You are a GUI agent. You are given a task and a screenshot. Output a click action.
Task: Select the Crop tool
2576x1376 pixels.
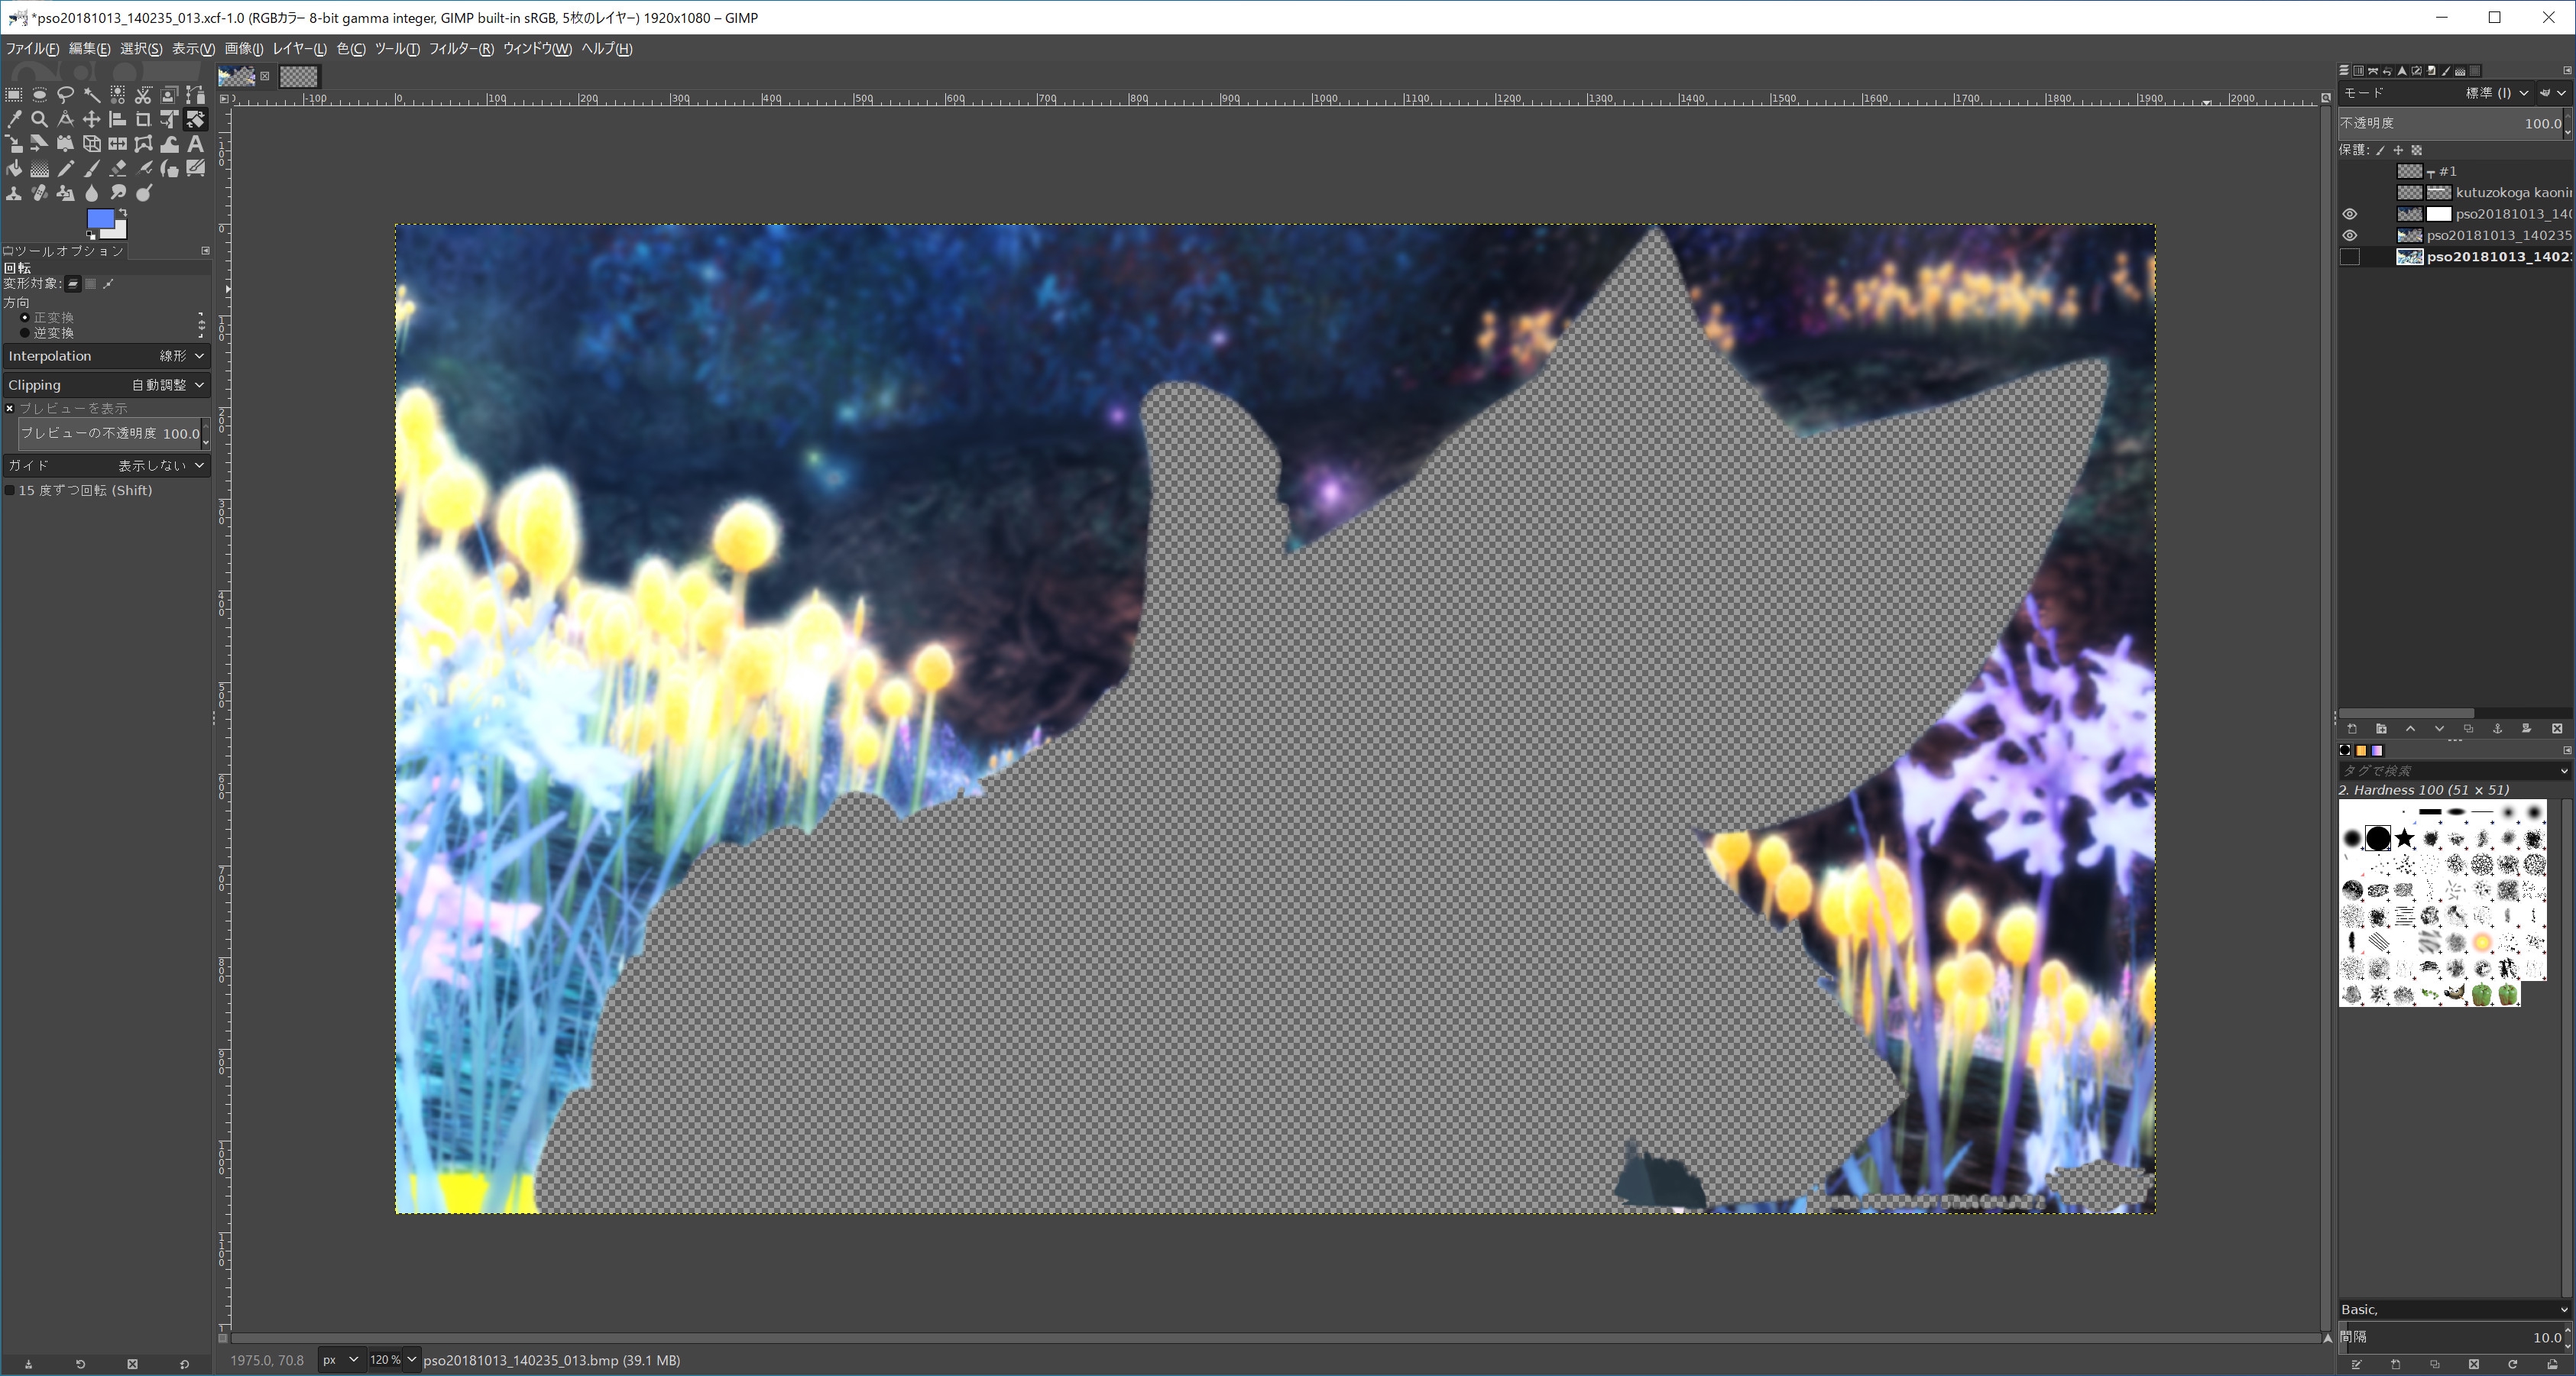[143, 120]
